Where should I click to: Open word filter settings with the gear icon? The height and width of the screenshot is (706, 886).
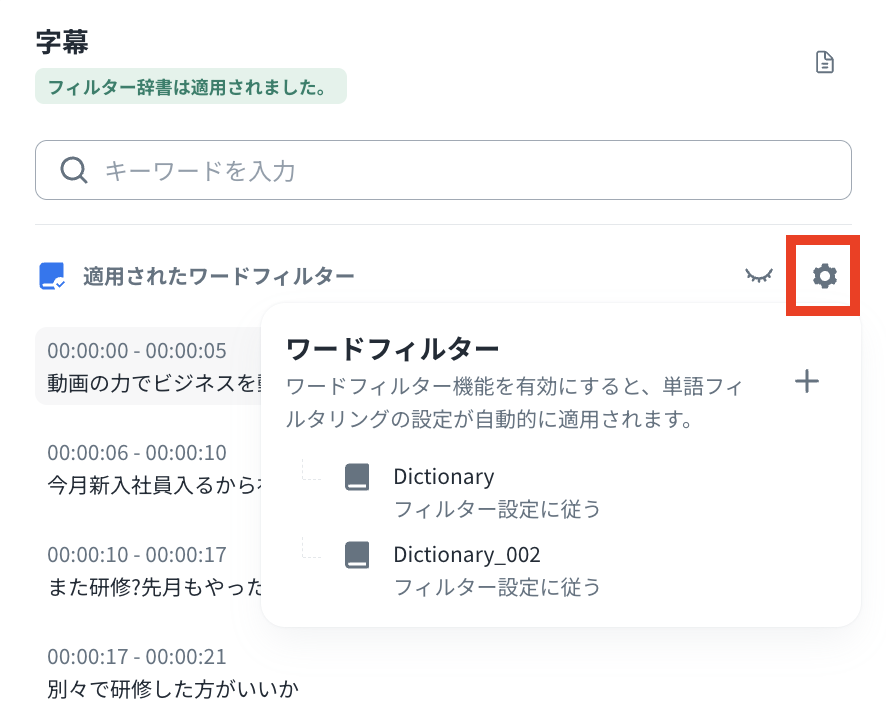824,276
